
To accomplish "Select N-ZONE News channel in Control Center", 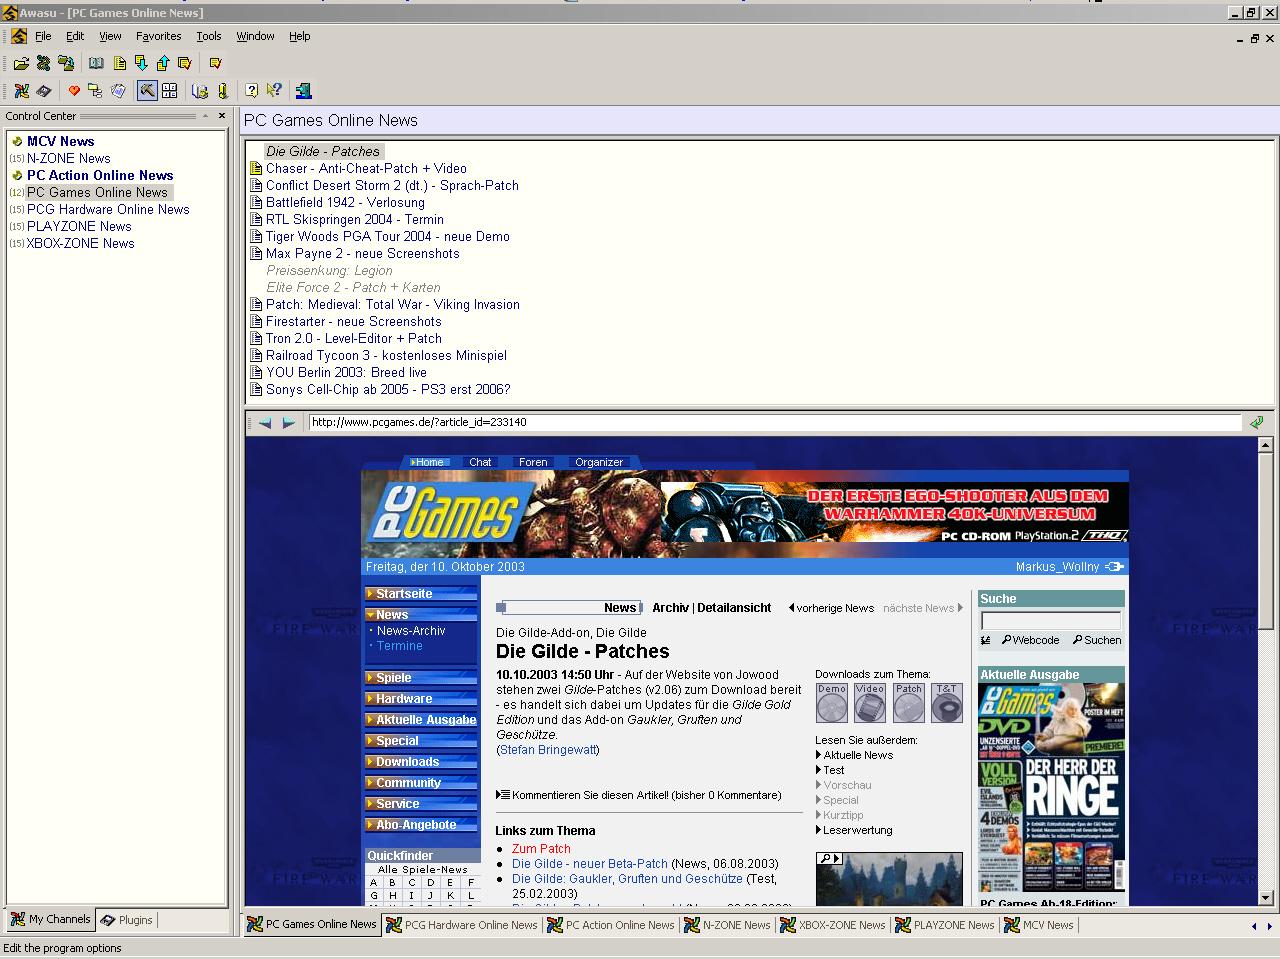I will pos(68,159).
